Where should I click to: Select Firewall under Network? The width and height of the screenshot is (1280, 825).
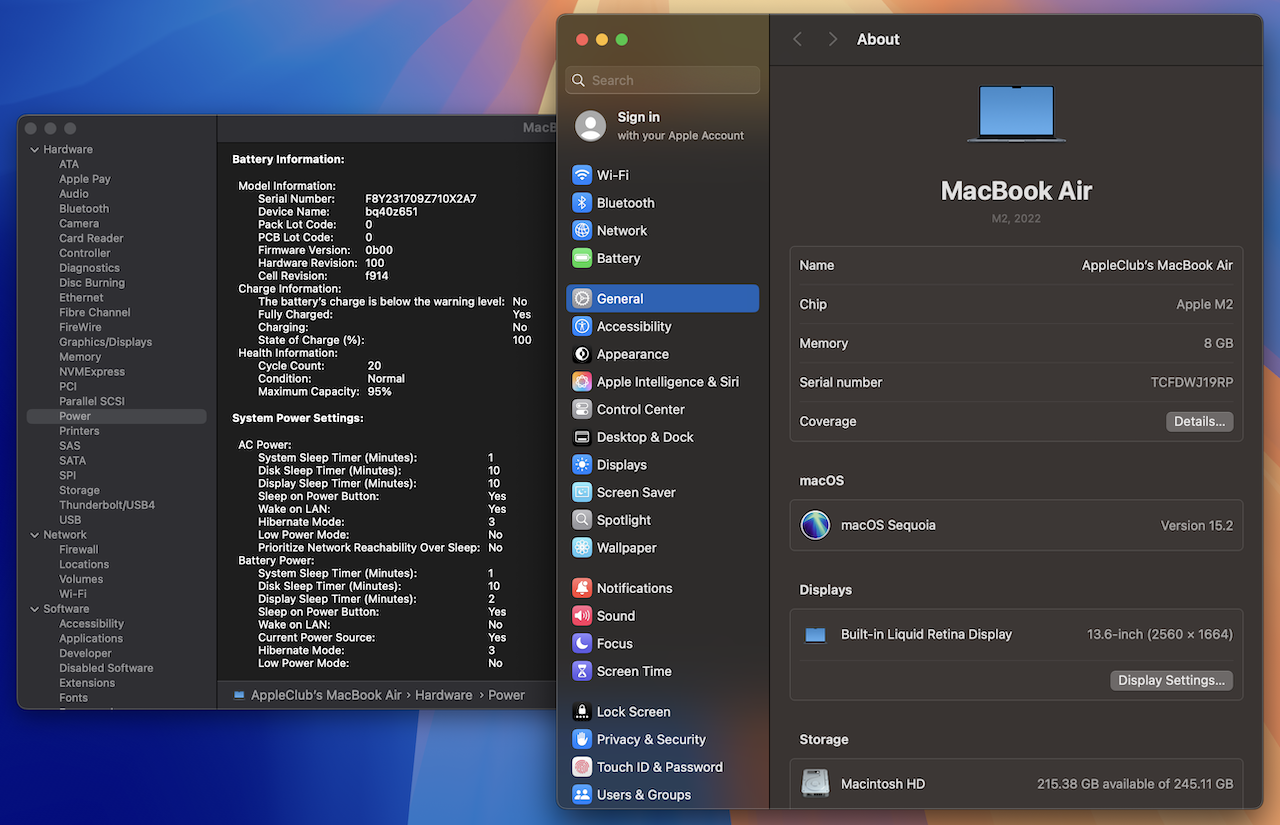click(x=79, y=549)
